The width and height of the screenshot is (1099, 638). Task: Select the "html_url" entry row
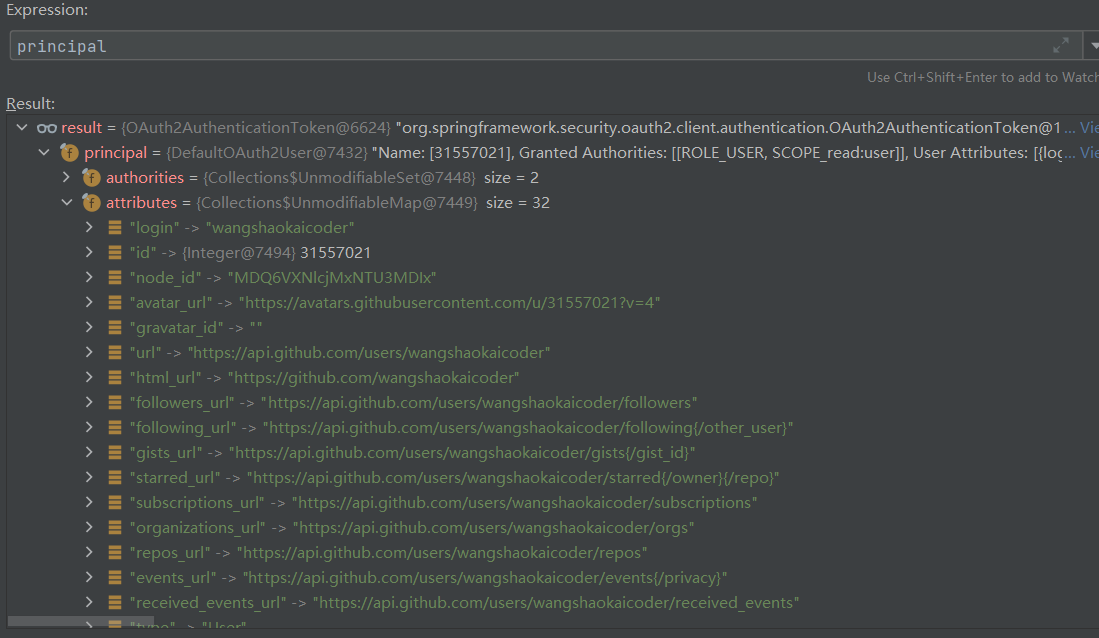click(324, 378)
